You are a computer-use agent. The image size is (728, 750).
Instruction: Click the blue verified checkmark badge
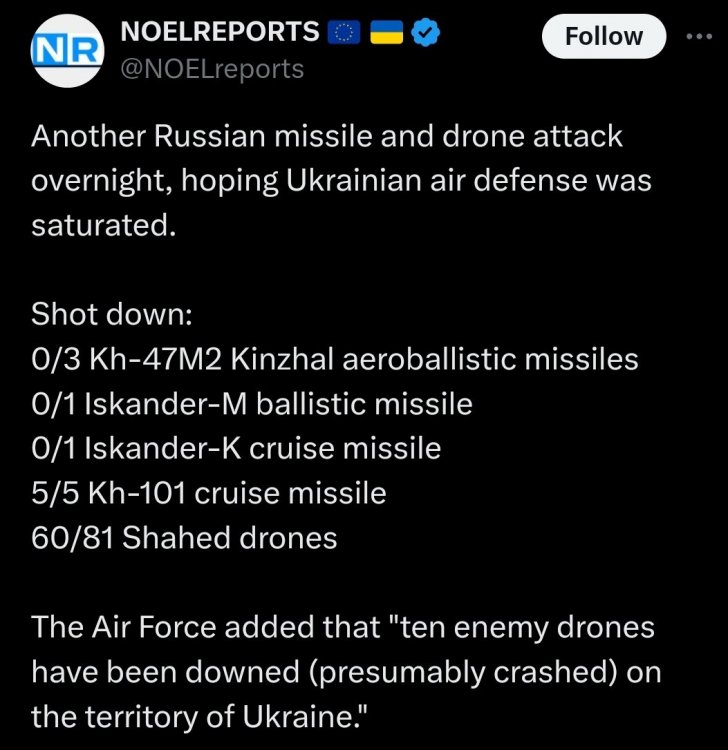click(x=426, y=33)
